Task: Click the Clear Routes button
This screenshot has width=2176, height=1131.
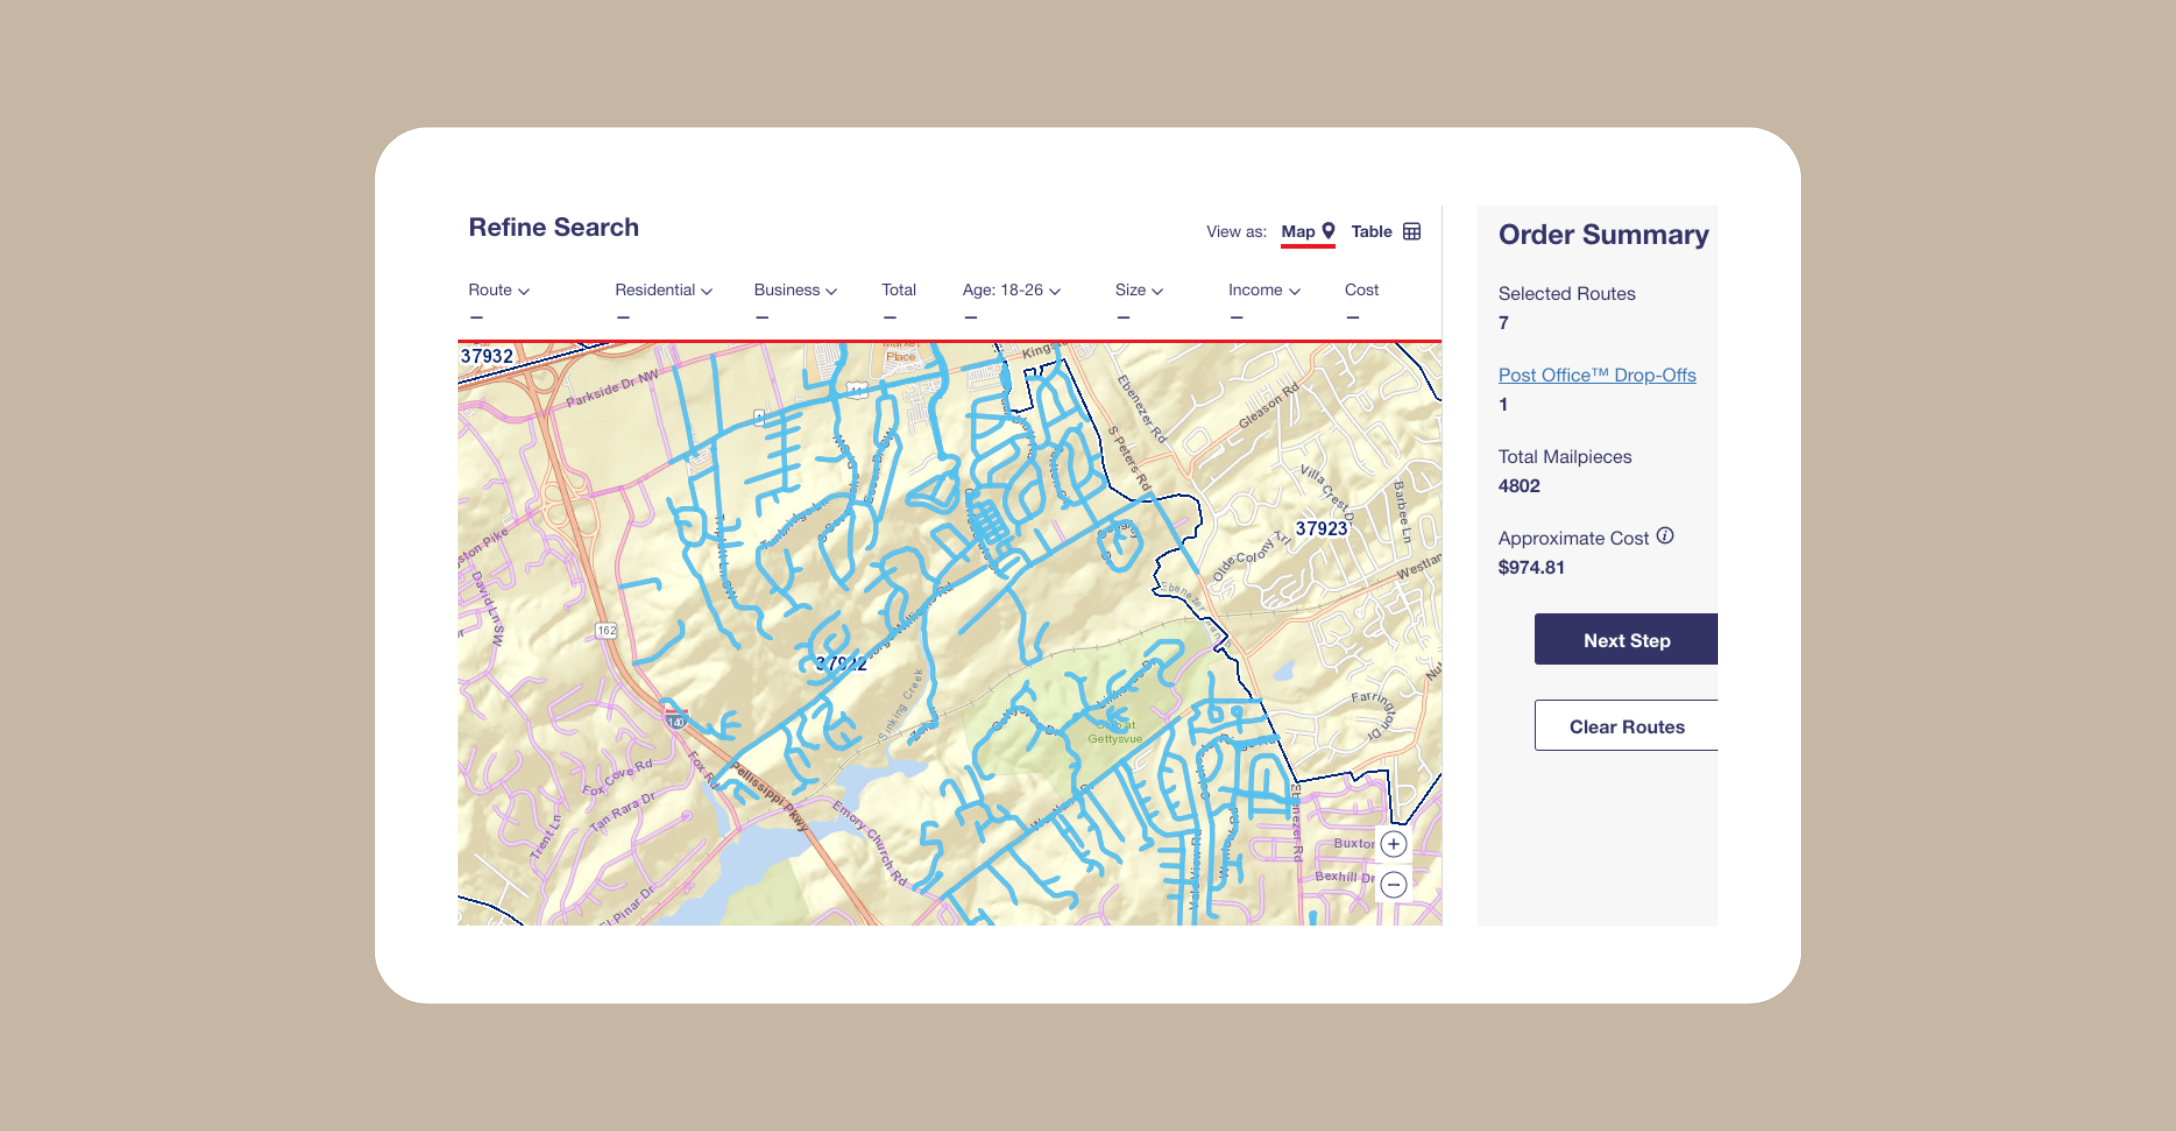Action: pyautogui.click(x=1626, y=726)
